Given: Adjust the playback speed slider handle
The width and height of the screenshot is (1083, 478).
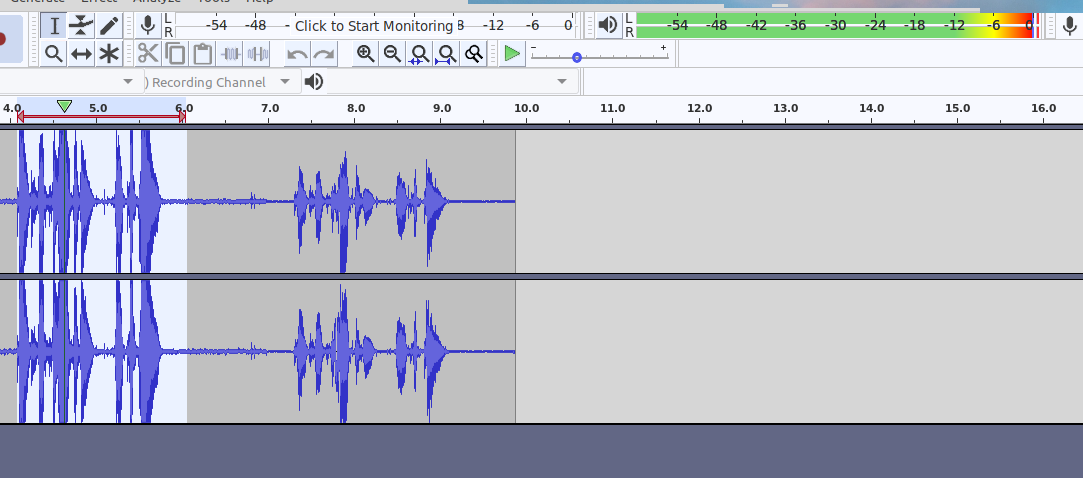Looking at the screenshot, I should click(577, 57).
